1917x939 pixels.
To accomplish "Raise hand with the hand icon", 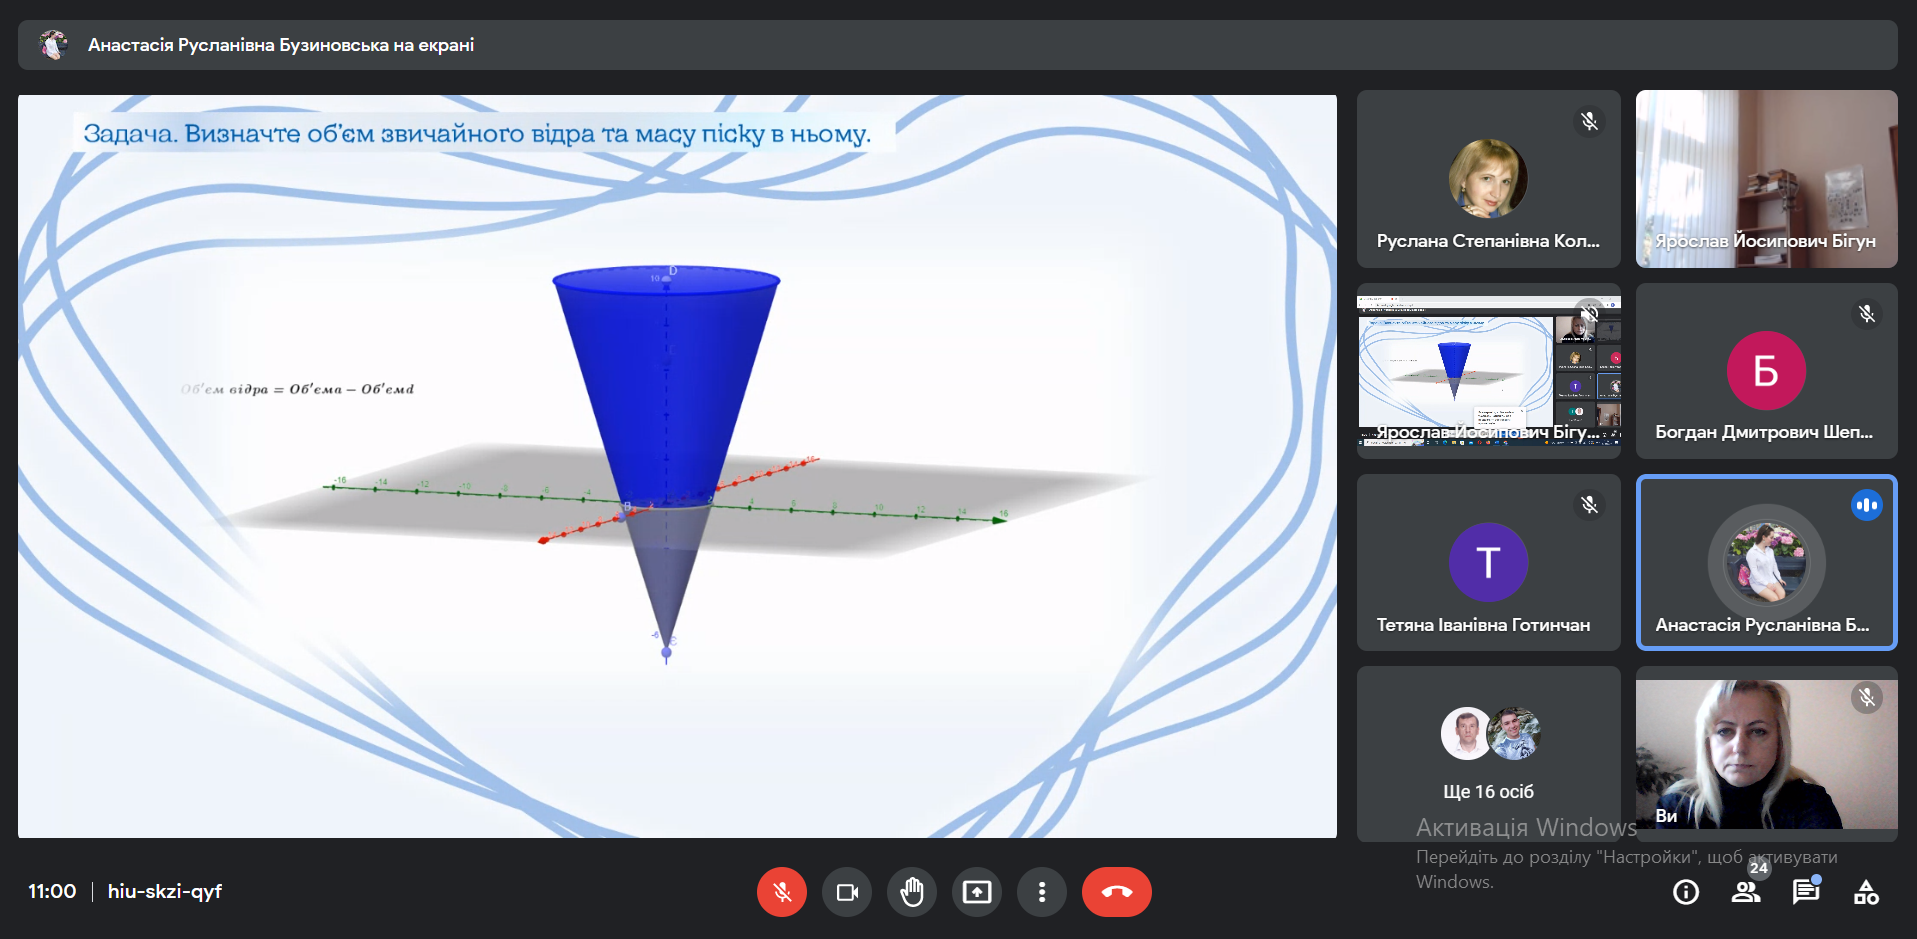I will (912, 891).
